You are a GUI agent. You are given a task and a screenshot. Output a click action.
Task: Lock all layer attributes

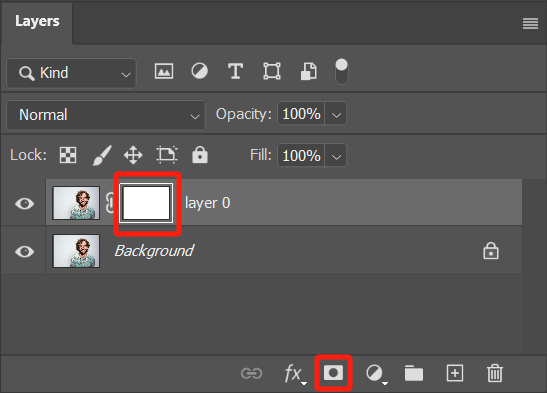[x=200, y=155]
